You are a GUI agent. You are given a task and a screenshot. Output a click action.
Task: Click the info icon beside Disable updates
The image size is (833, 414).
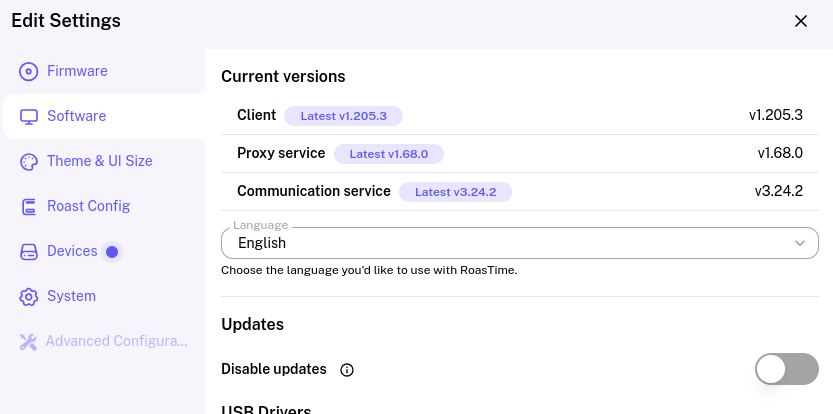[347, 370]
